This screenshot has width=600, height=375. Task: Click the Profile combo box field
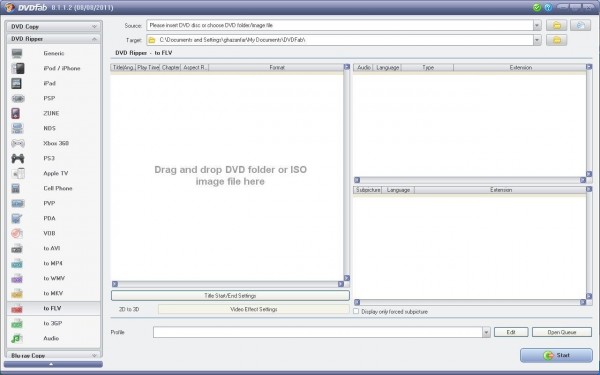click(318, 332)
